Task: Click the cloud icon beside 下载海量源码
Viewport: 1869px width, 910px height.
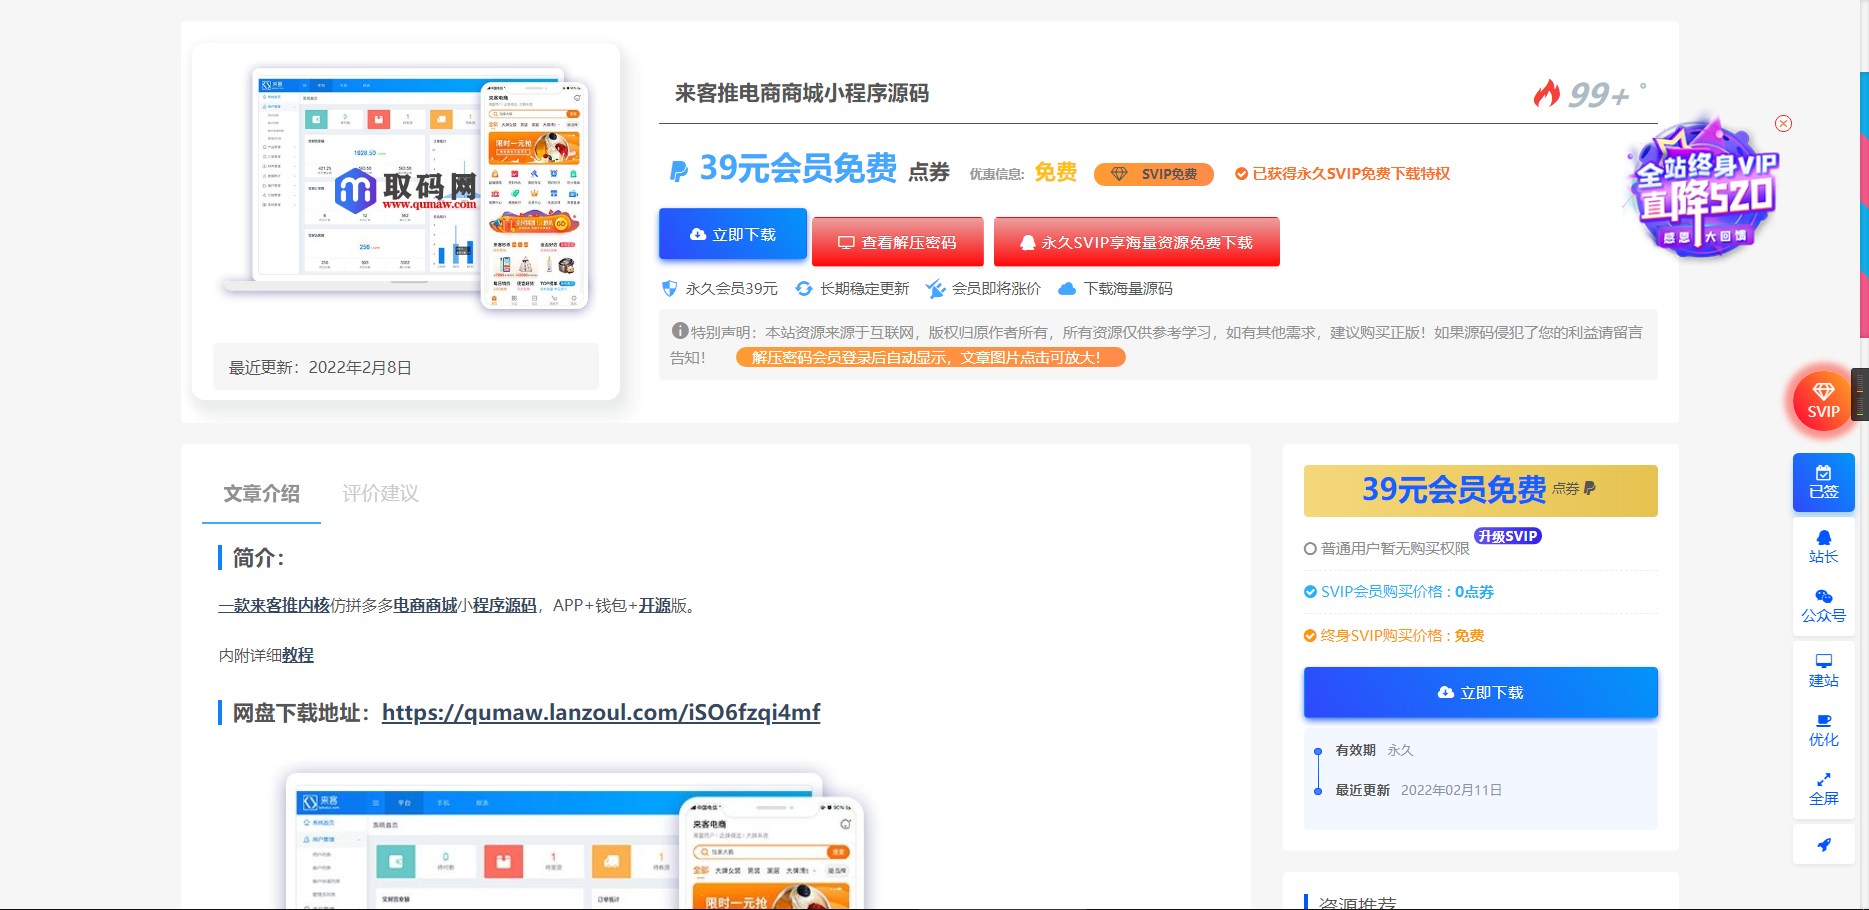Action: coord(1067,289)
